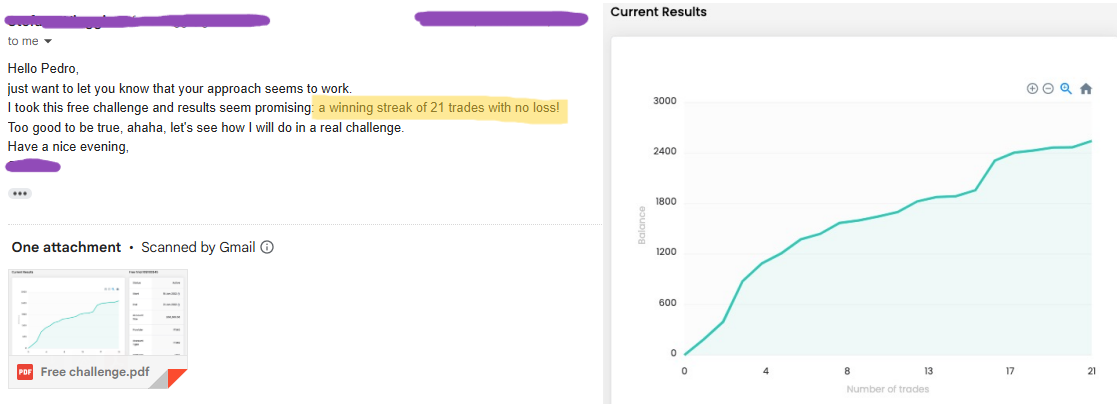The image size is (1117, 404).
Task: Click the balance line endpoint at trade 21
Action: point(1091,141)
